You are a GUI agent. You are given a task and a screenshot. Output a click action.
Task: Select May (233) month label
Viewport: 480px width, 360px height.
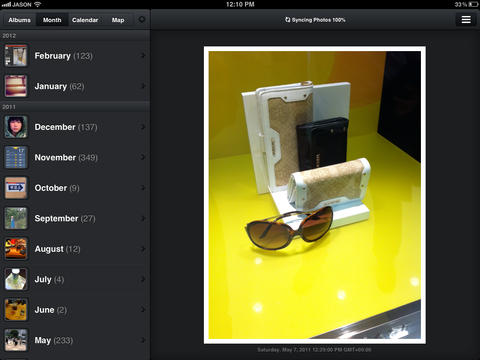point(54,340)
